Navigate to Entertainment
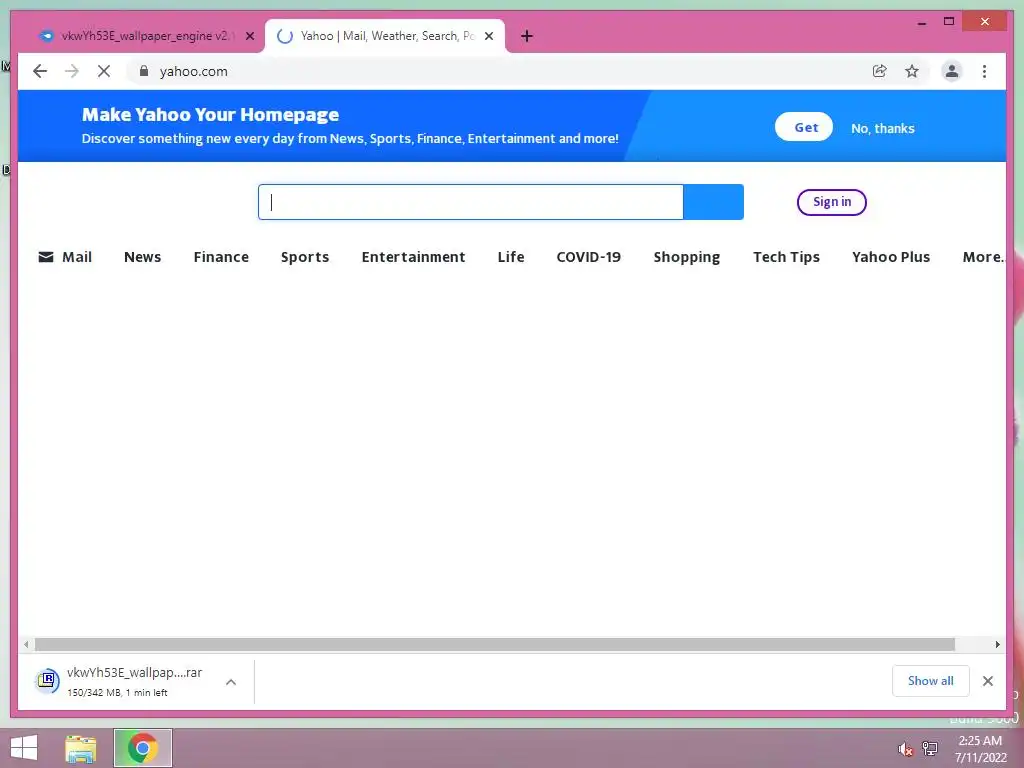 click(x=413, y=257)
